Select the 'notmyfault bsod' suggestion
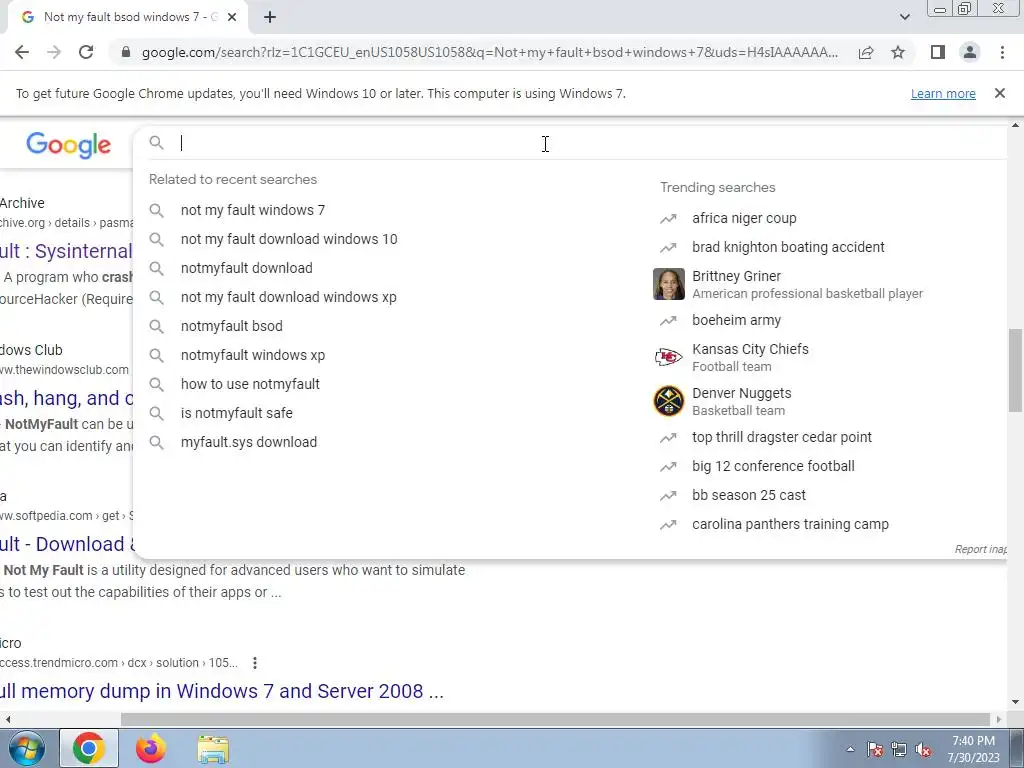This screenshot has width=1024, height=768. 231,326
